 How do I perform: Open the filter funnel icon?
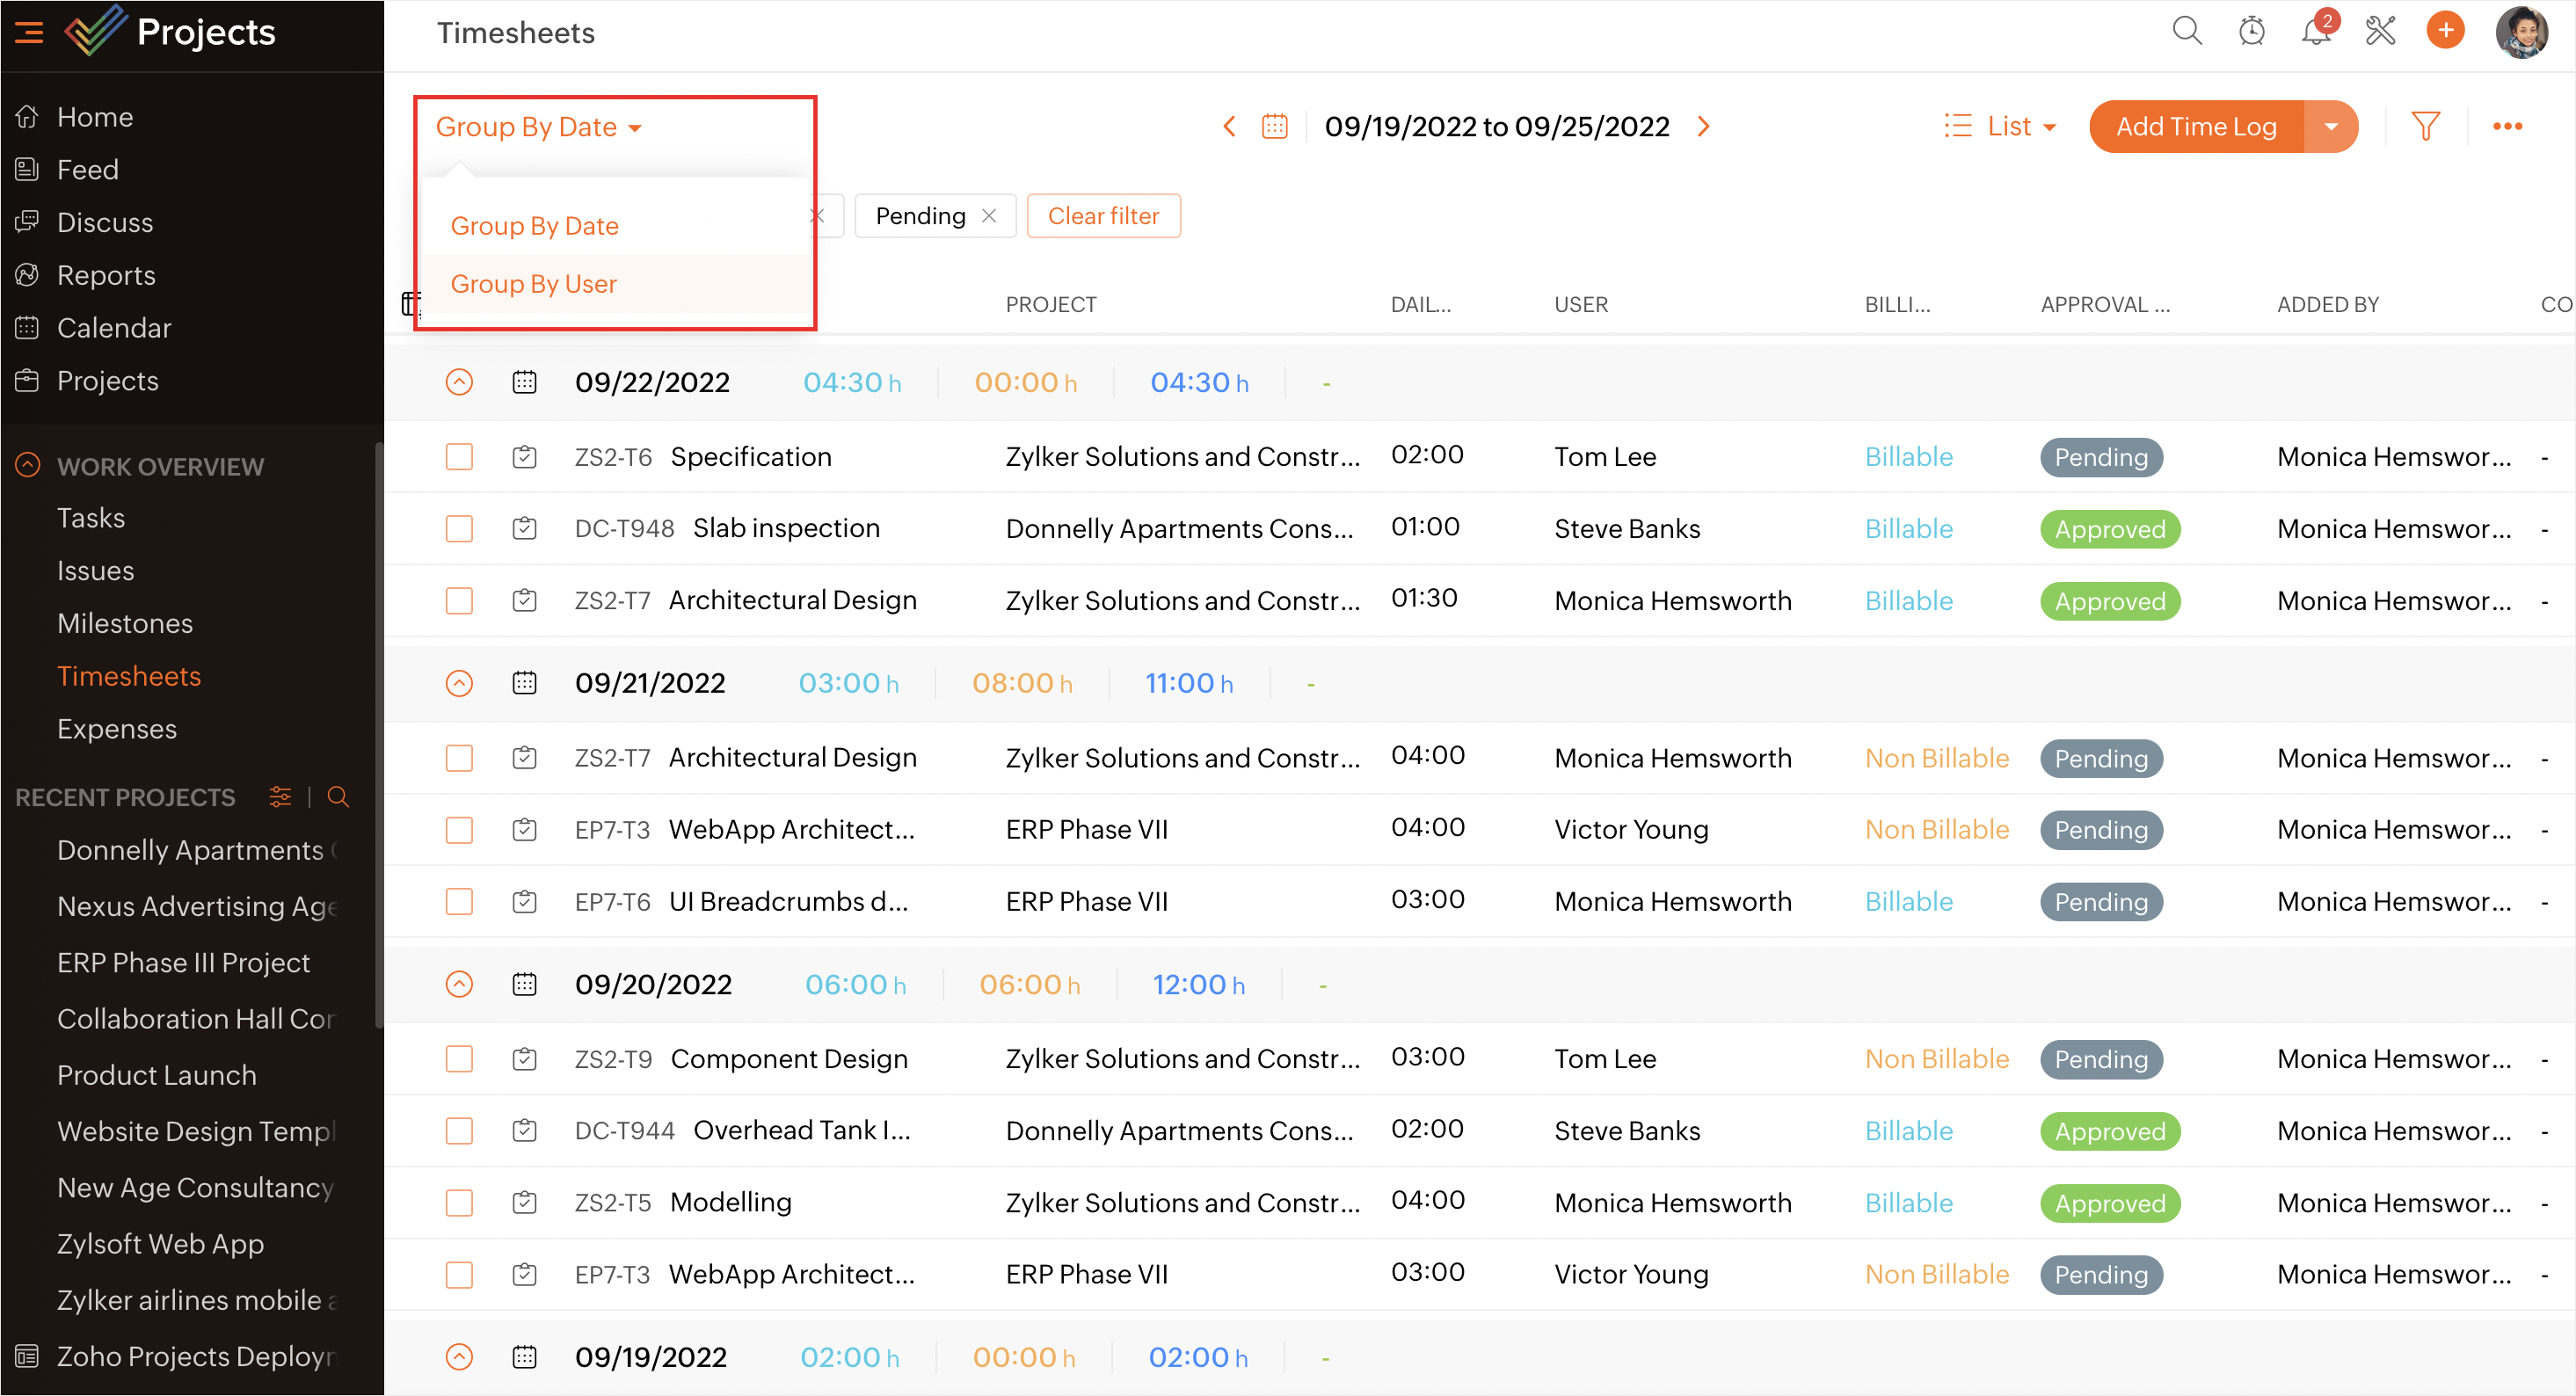point(2425,127)
